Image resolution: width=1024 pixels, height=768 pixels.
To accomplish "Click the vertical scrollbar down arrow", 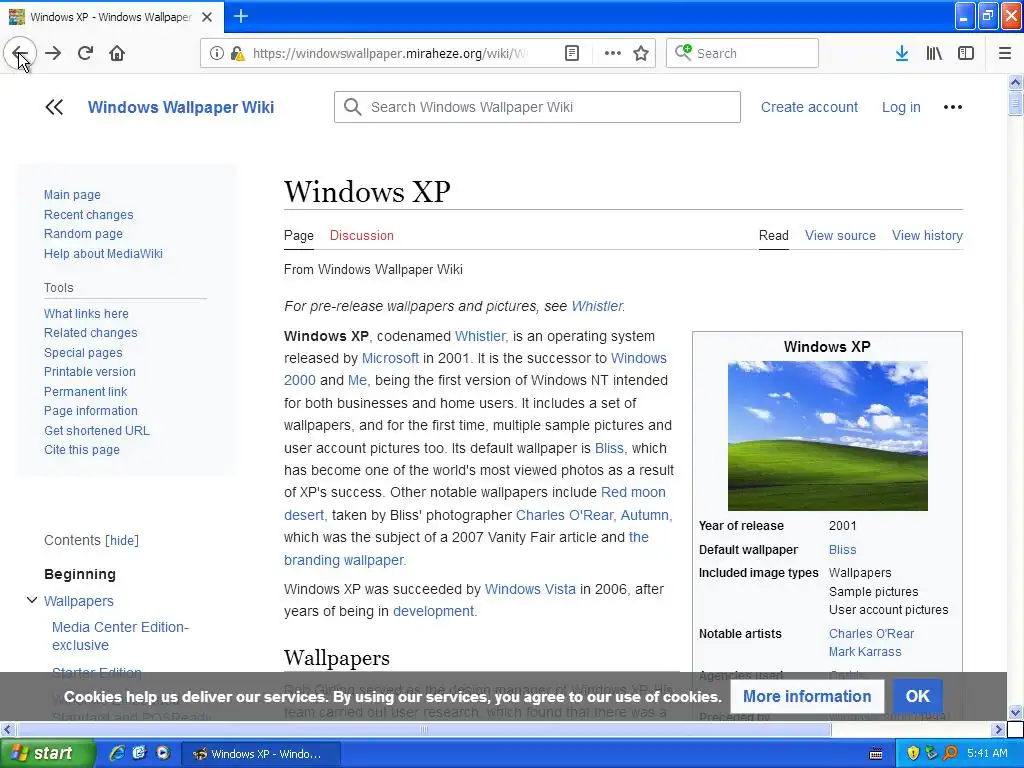I will 1015,712.
